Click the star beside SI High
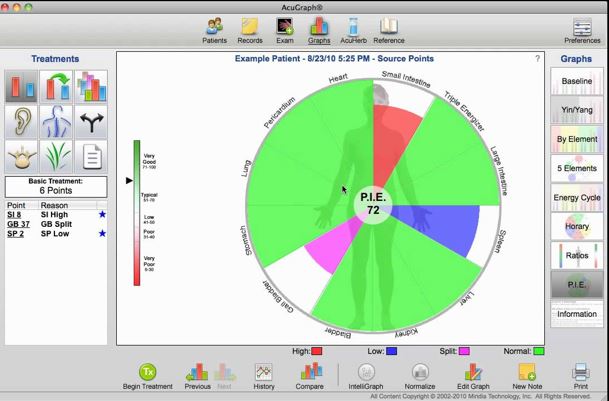609x401 pixels. pos(102,214)
